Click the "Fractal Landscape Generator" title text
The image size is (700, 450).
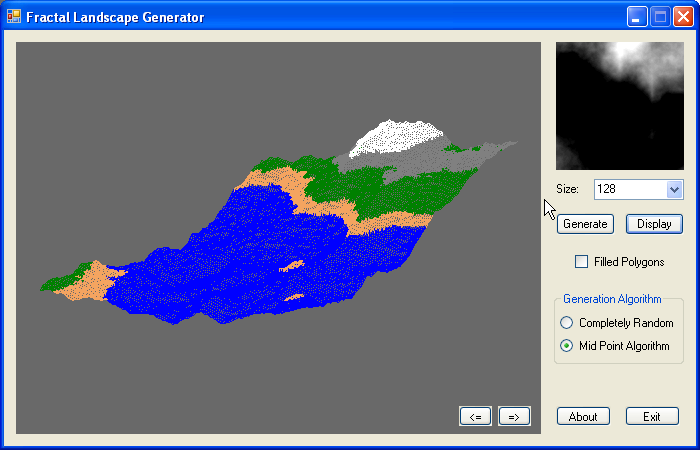pyautogui.click(x=115, y=17)
